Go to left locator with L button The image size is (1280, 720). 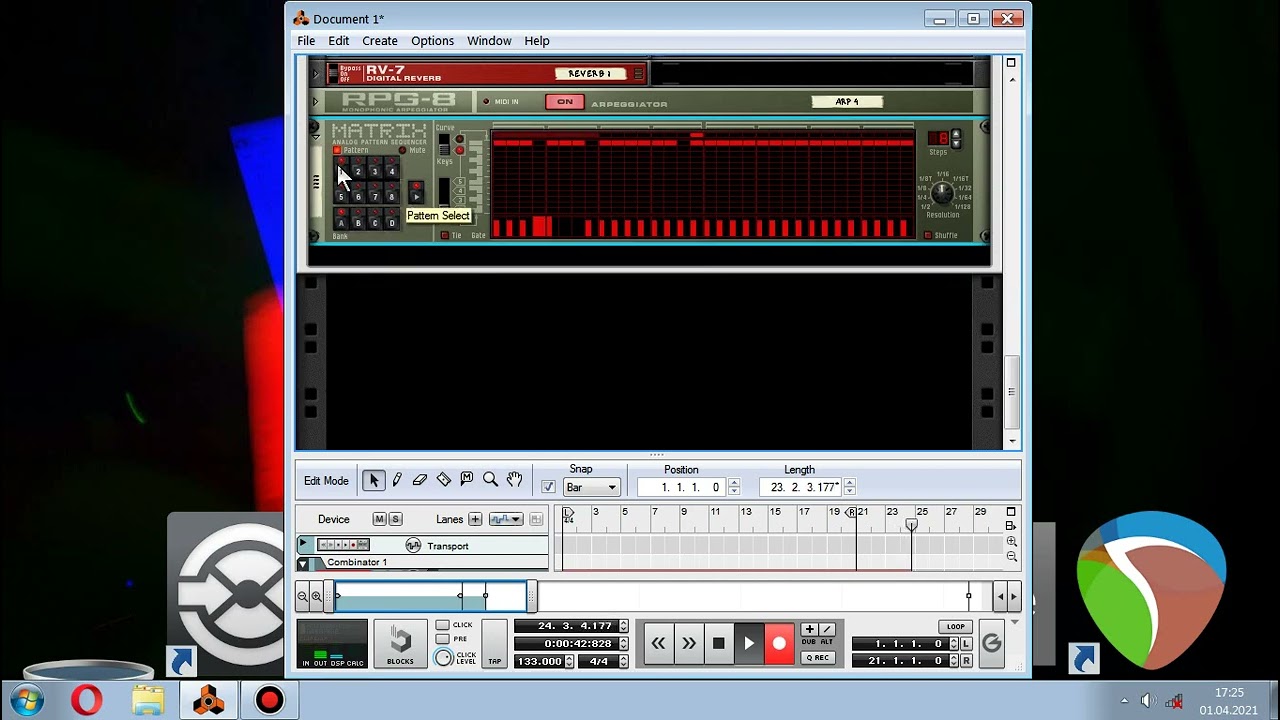[966, 644]
